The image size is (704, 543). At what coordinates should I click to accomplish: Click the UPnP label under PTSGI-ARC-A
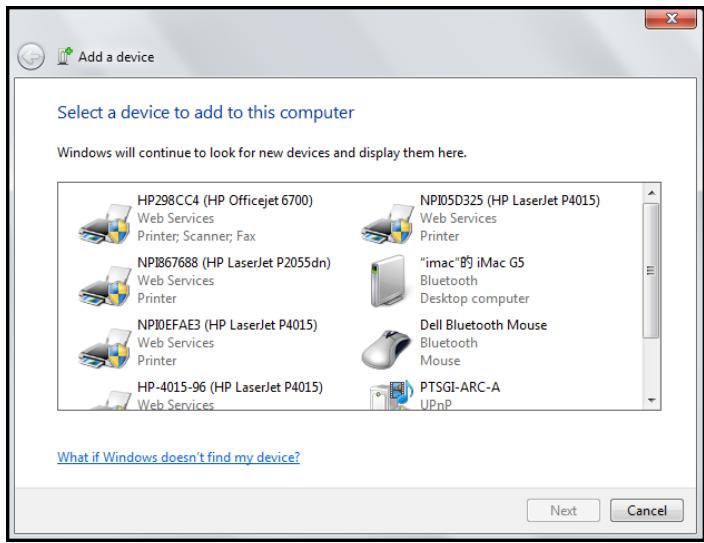pos(436,404)
